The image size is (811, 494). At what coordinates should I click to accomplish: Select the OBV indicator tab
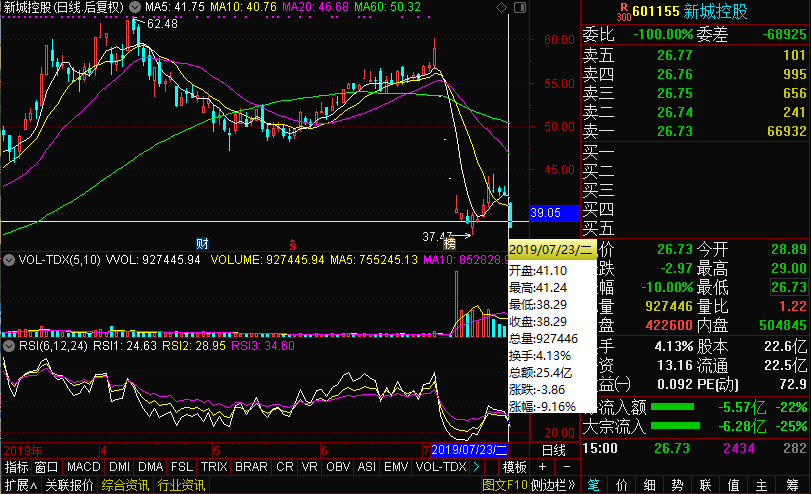340,467
